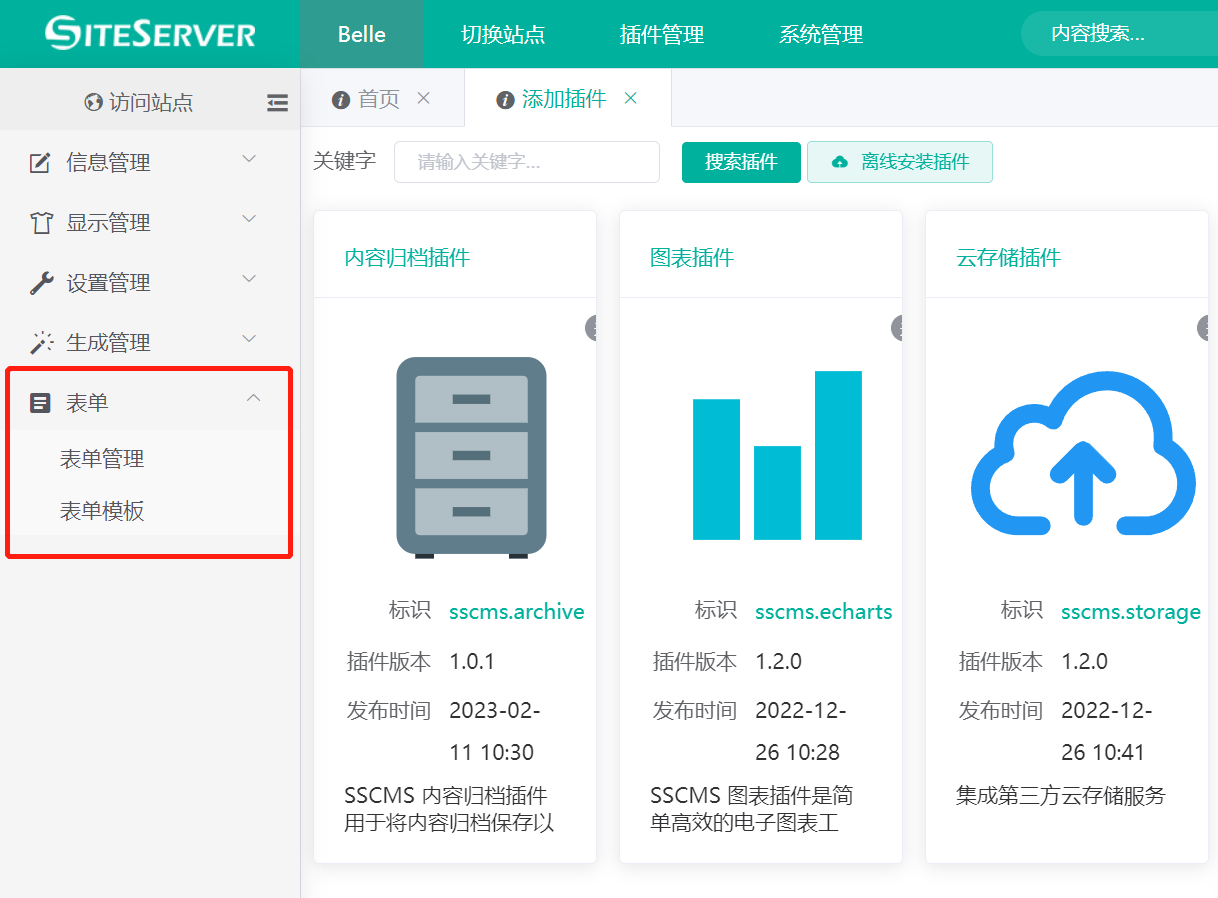Collapse the 表单 menu chevron

(253, 399)
